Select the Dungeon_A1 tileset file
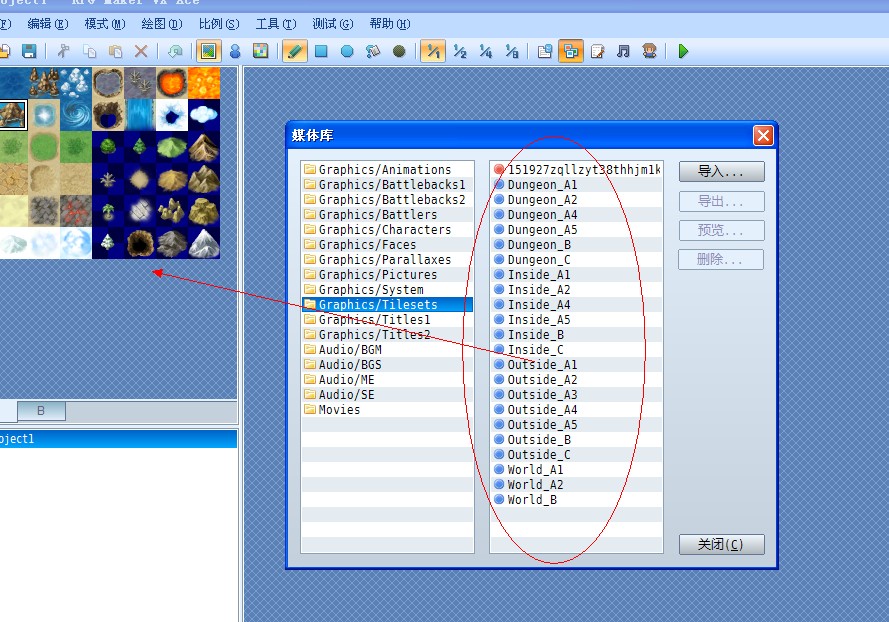Screen dimensions: 889x622 (x=576, y=185)
